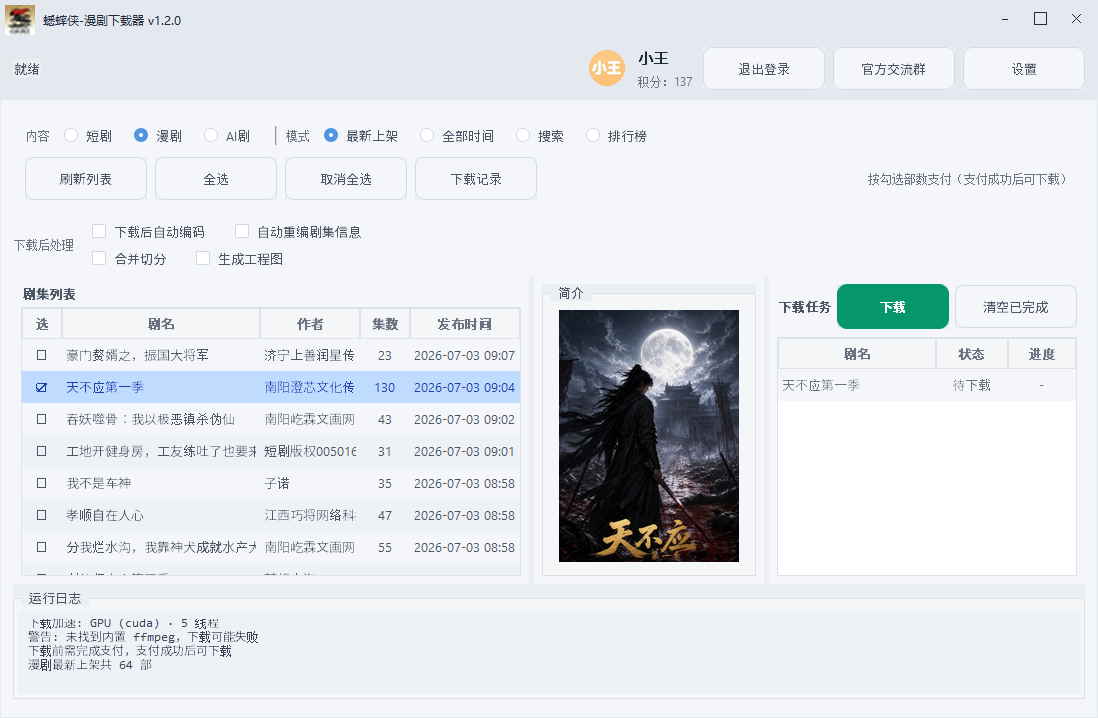Screen dimensions: 1098x718
Task: Open the 下载记录 button
Action: click(x=476, y=179)
